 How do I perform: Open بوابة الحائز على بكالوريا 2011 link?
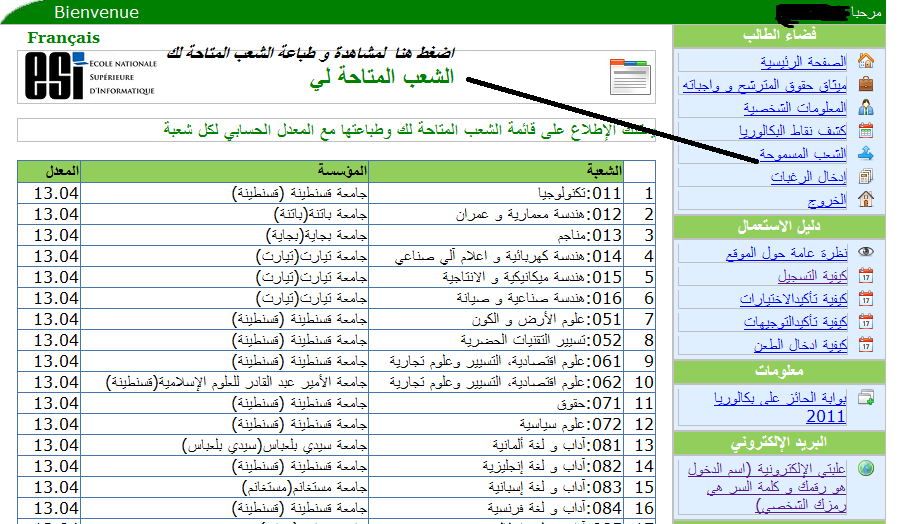[x=780, y=407]
